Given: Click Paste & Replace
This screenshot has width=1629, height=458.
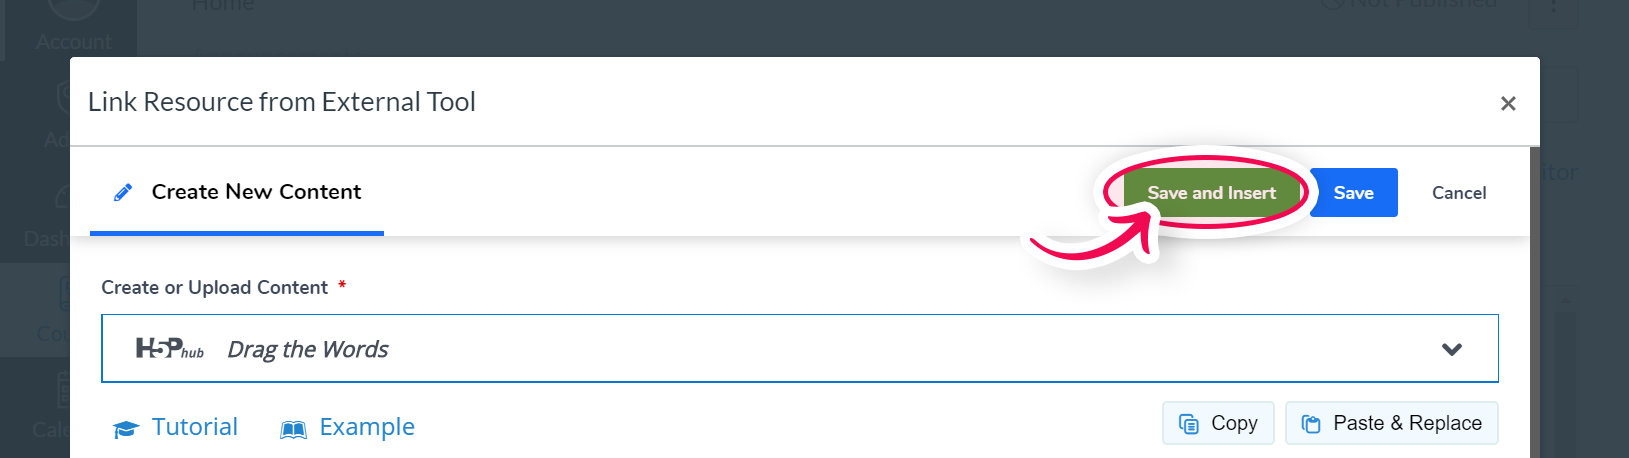Looking at the screenshot, I should [x=1391, y=423].
